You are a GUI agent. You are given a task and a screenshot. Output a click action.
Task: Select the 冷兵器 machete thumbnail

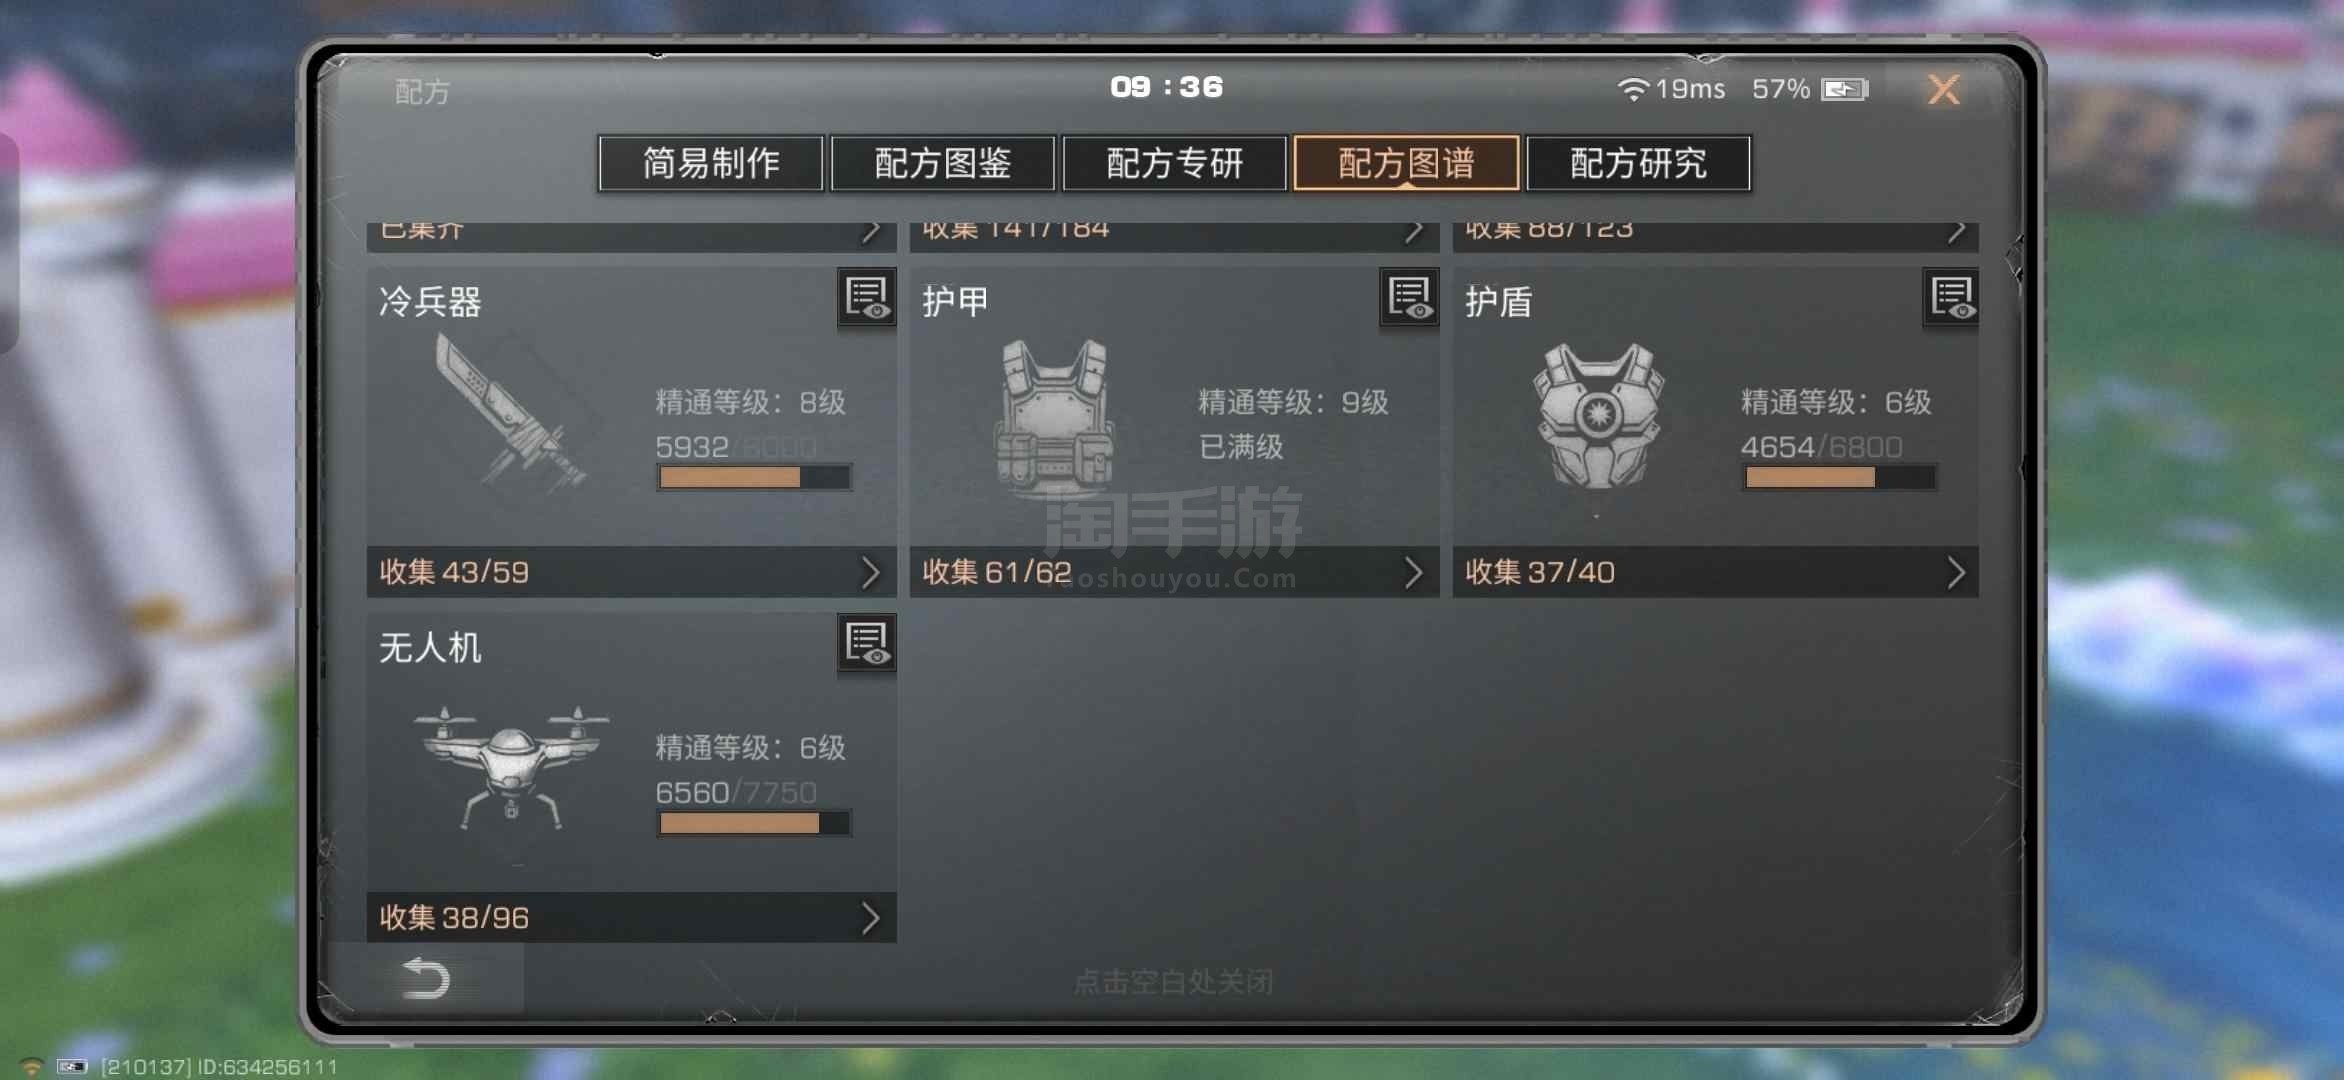(x=510, y=413)
